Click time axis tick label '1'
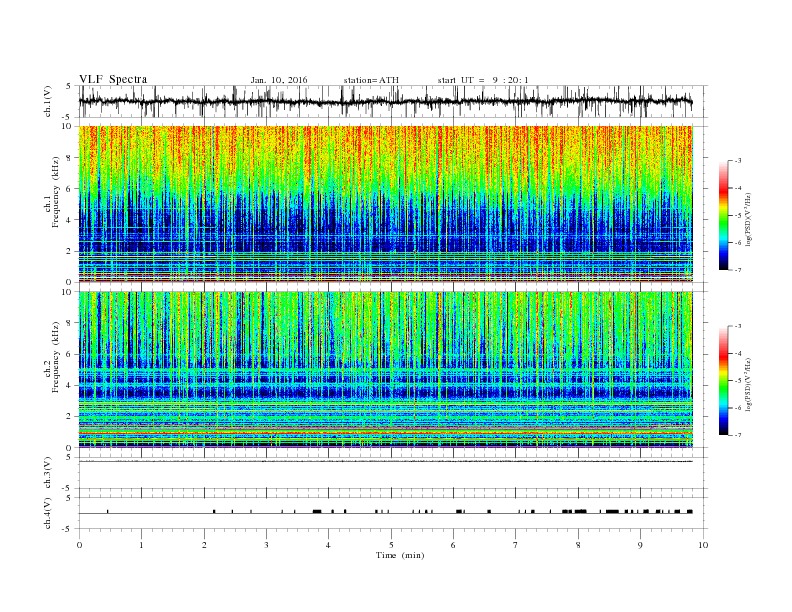The height and width of the screenshot is (612, 792). [141, 545]
